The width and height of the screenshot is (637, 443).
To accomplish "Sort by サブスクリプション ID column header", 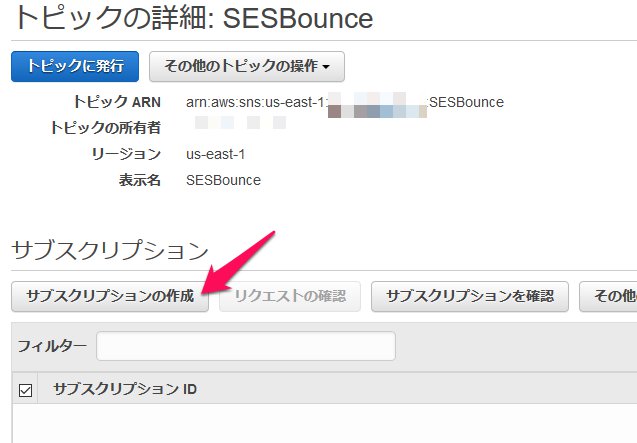I will [x=124, y=389].
